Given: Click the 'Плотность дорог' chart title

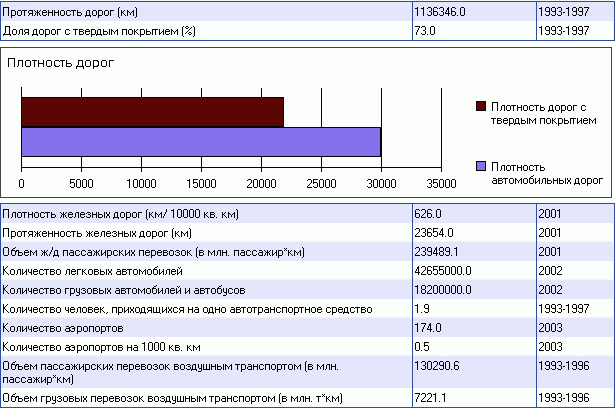Looking at the screenshot, I should (x=61, y=62).
